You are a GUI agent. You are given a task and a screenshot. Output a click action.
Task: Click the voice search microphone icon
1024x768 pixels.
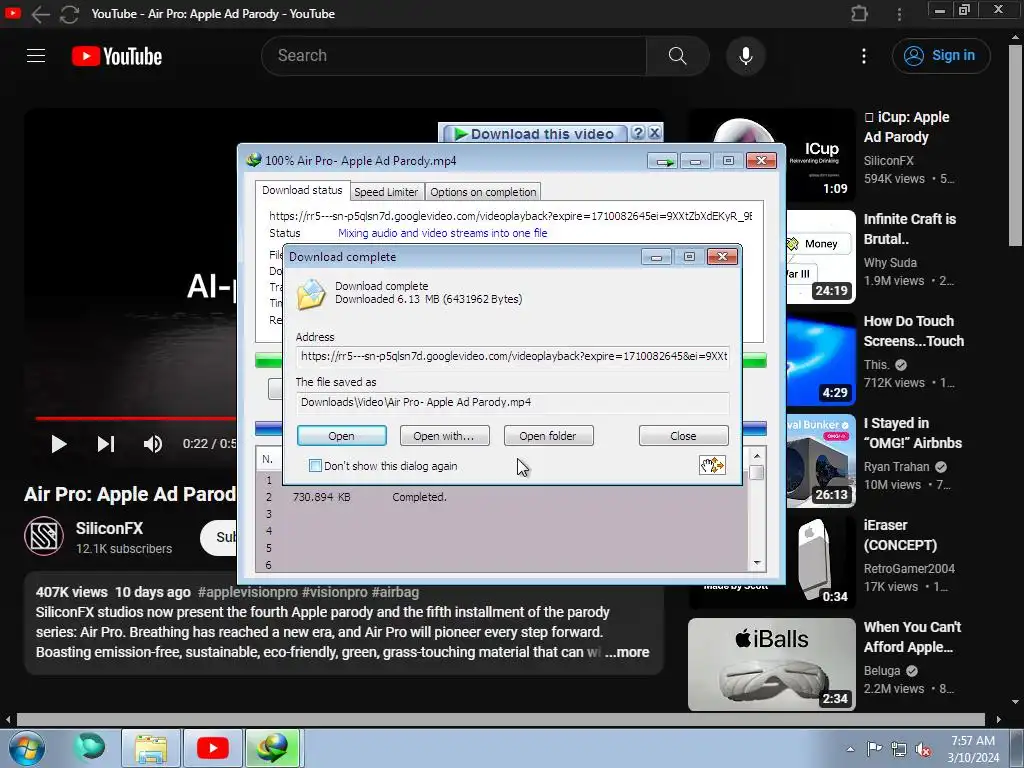(746, 56)
